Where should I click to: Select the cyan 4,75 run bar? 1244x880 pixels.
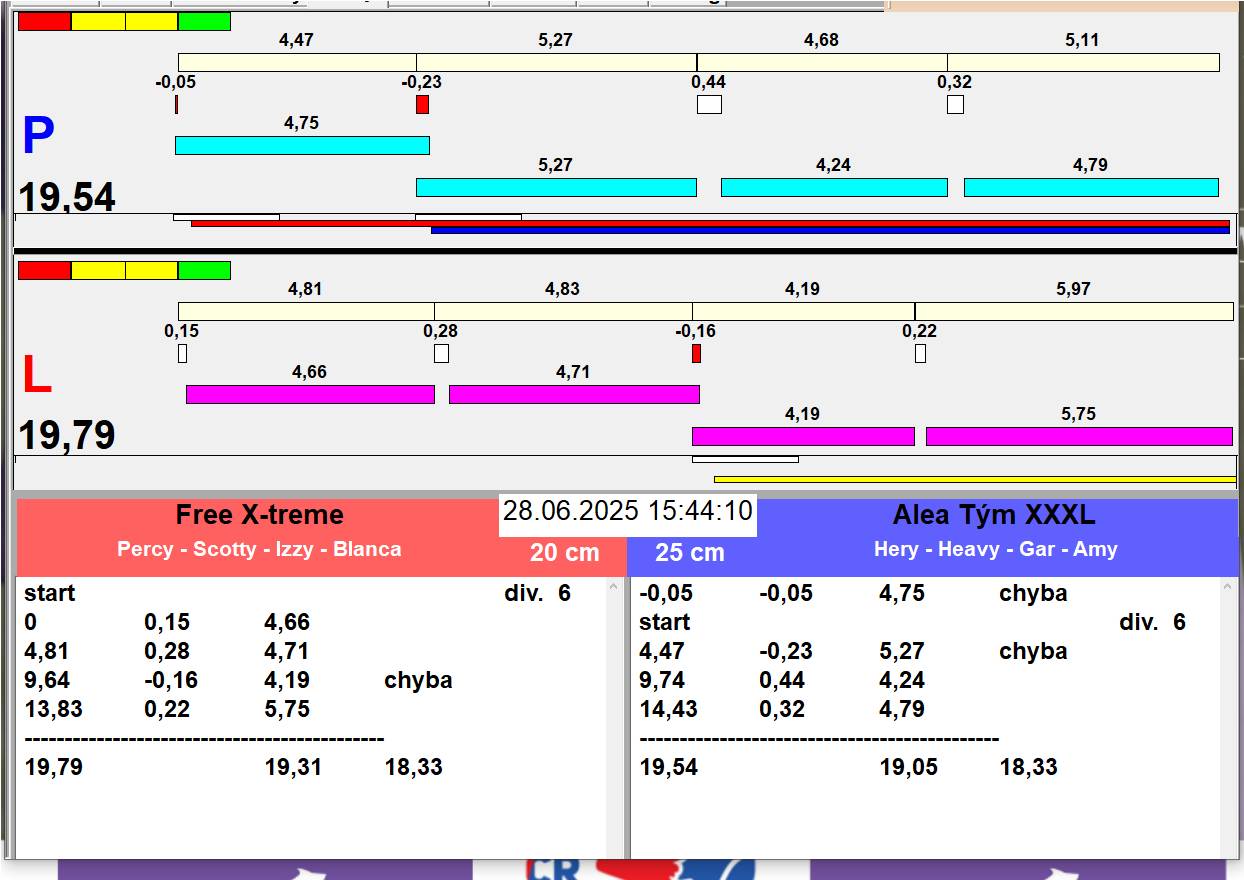pyautogui.click(x=302, y=145)
